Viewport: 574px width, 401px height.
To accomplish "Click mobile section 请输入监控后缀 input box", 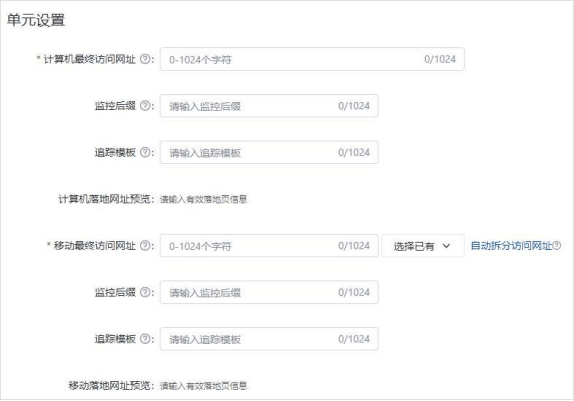I will [269, 292].
